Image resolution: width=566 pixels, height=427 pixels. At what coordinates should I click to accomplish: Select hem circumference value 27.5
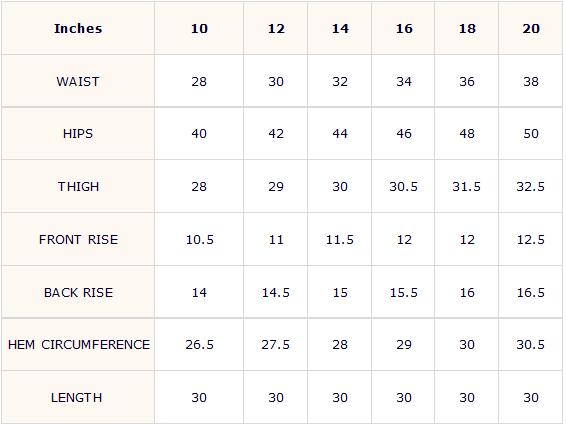click(x=276, y=345)
